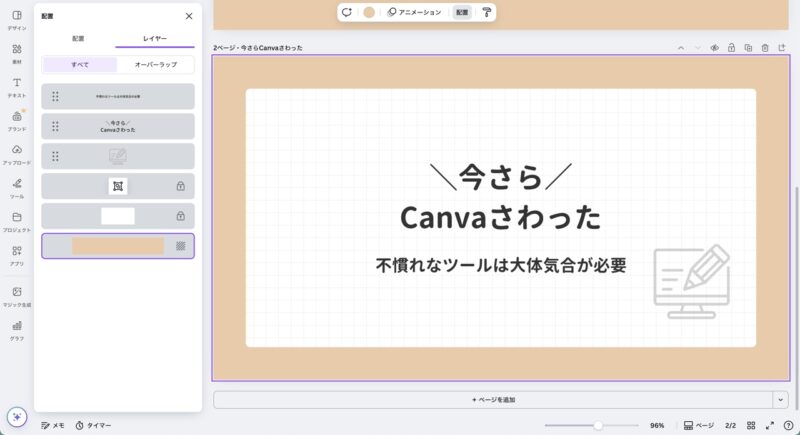Unlock the grid frame layer
The height and width of the screenshot is (435, 800).
point(181,186)
